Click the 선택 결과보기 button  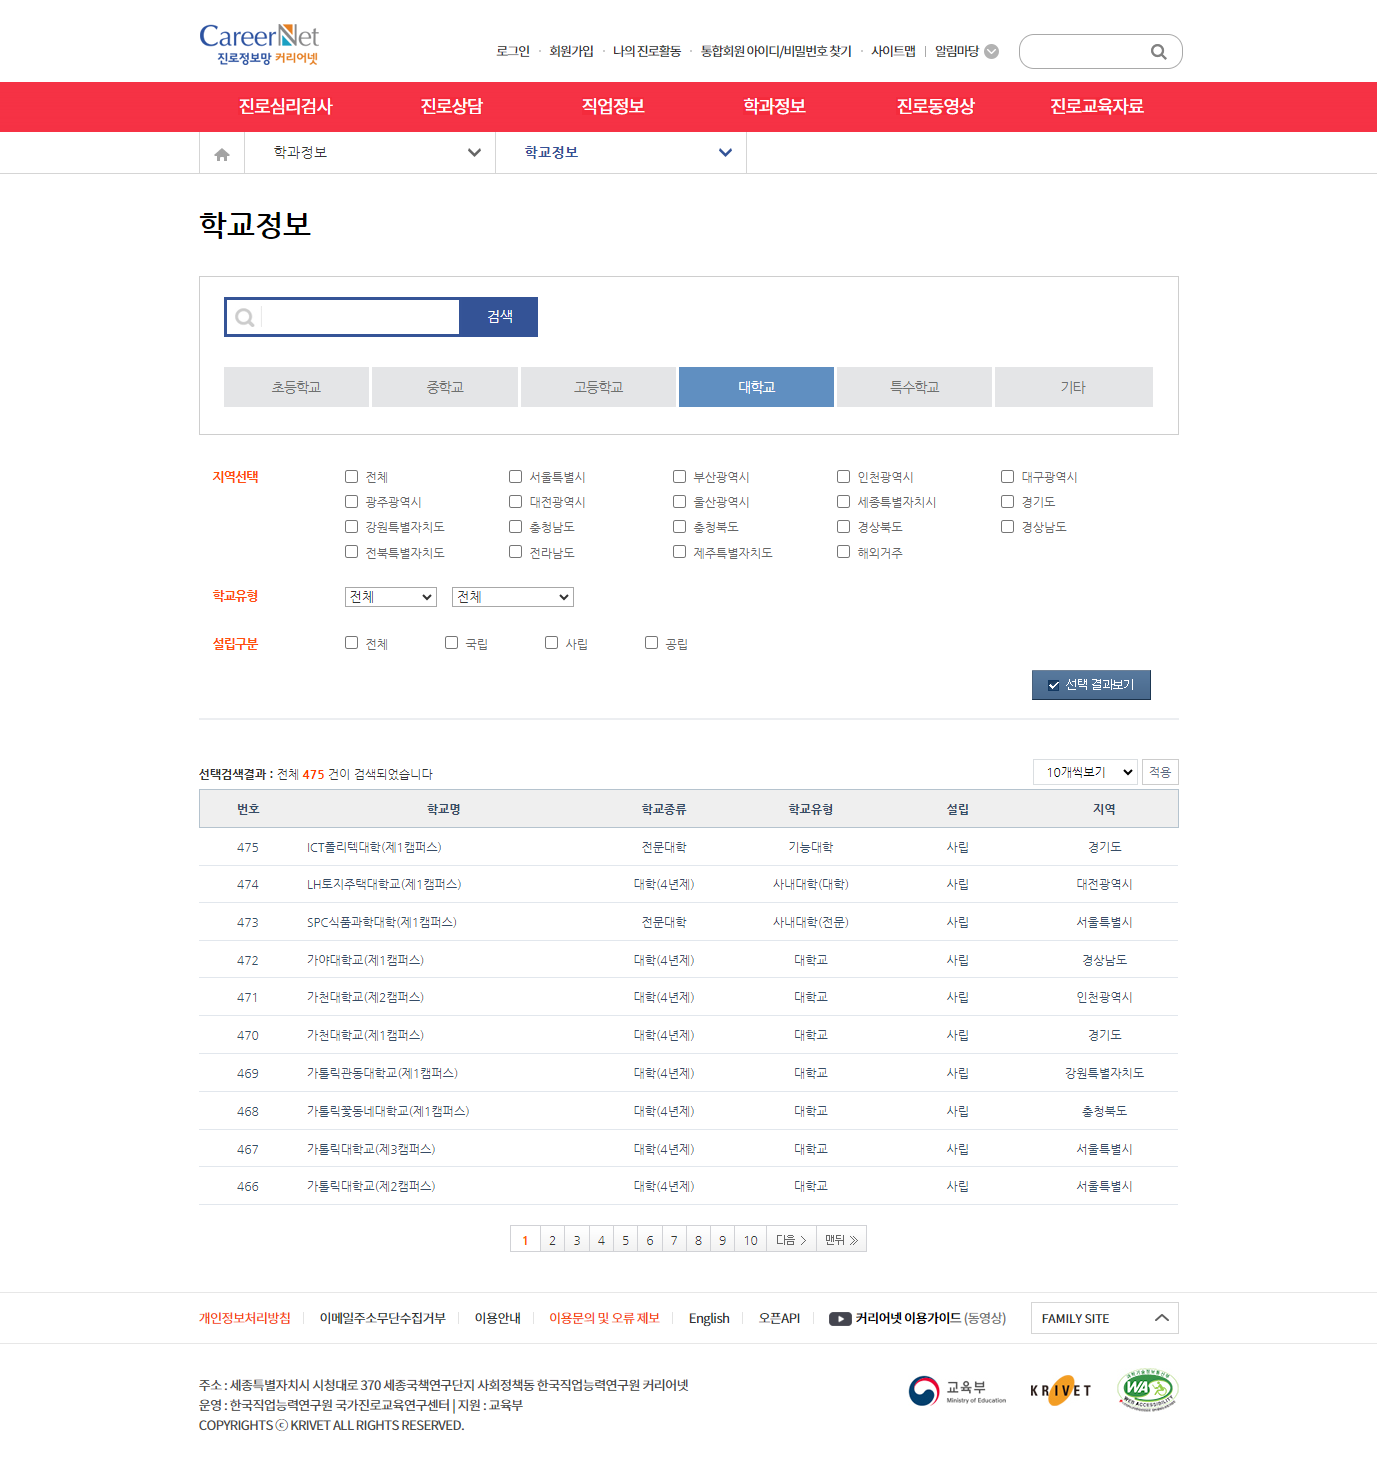coord(1091,685)
